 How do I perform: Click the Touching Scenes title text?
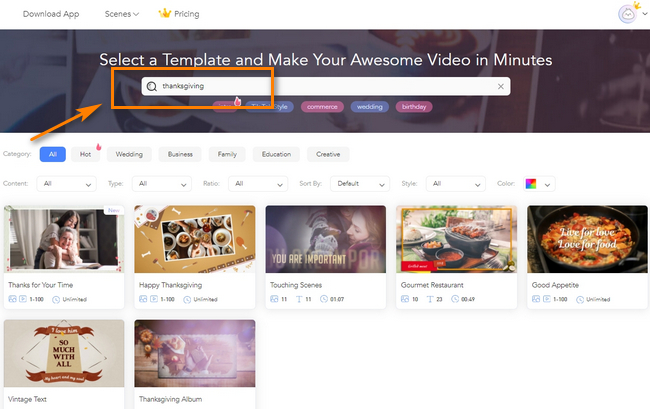[296, 285]
